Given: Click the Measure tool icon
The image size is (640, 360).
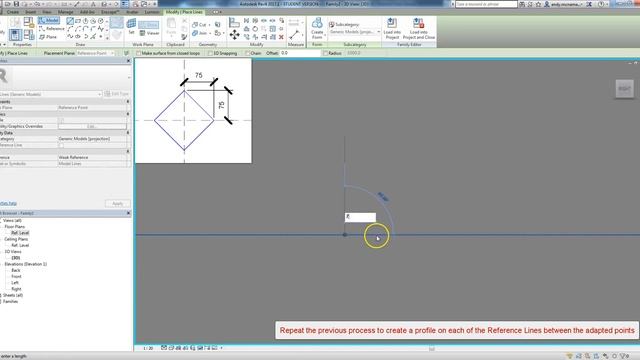Looking at the screenshot, I should [x=294, y=35].
